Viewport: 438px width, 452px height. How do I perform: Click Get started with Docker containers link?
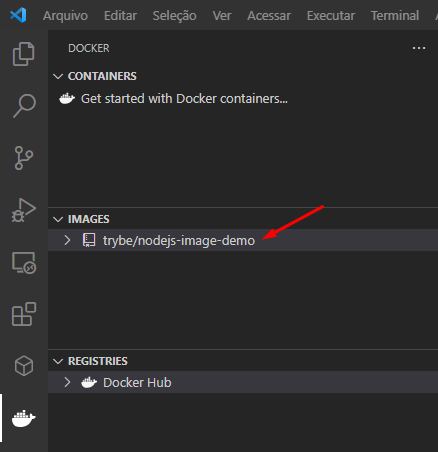point(184,99)
